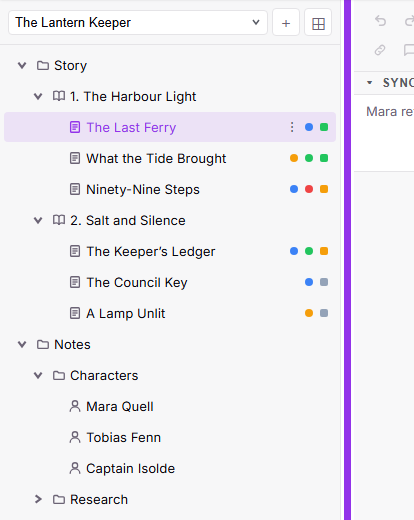Click book icon of The Harbour Light
The width and height of the screenshot is (414, 520).
pyautogui.click(x=59, y=96)
